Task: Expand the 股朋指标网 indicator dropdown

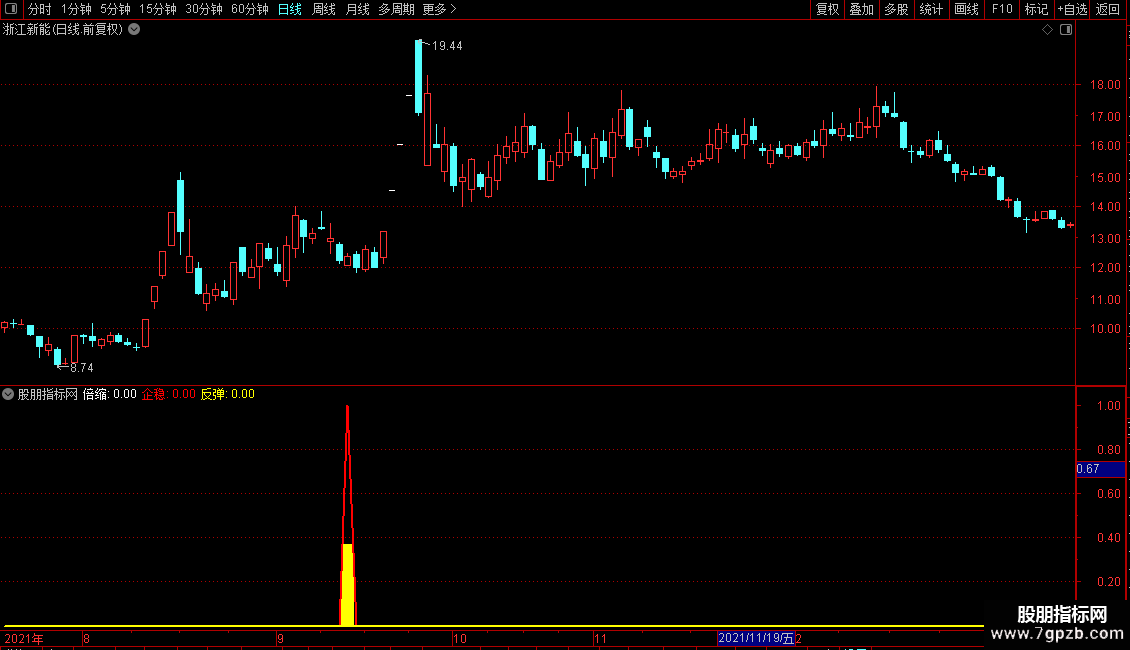Action: point(8,394)
